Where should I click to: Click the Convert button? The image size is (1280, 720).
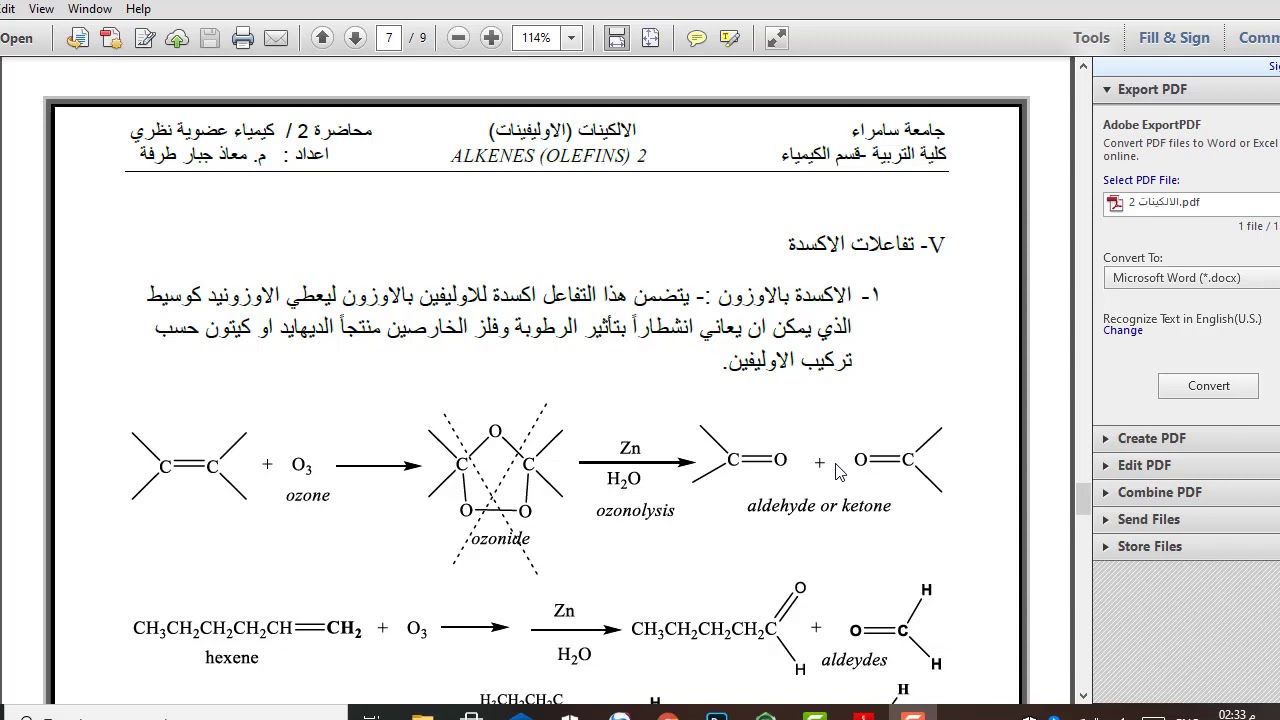pyautogui.click(x=1208, y=386)
